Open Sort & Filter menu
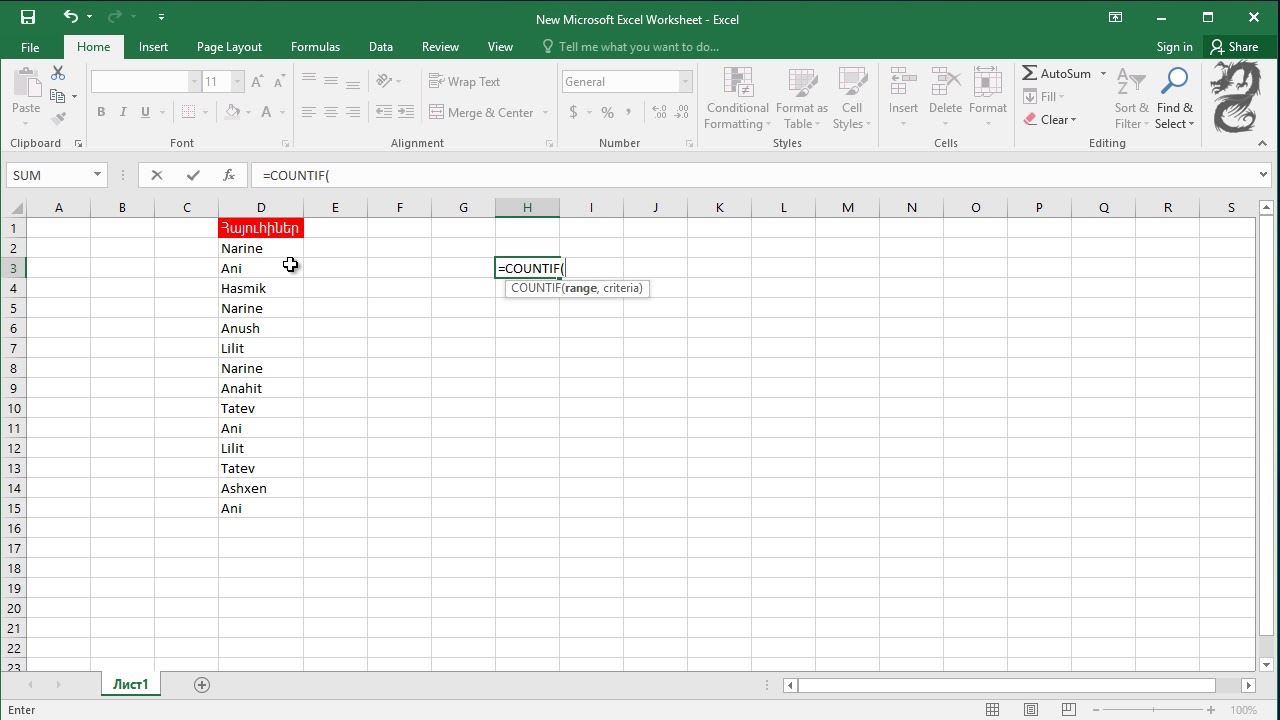 point(1131,99)
